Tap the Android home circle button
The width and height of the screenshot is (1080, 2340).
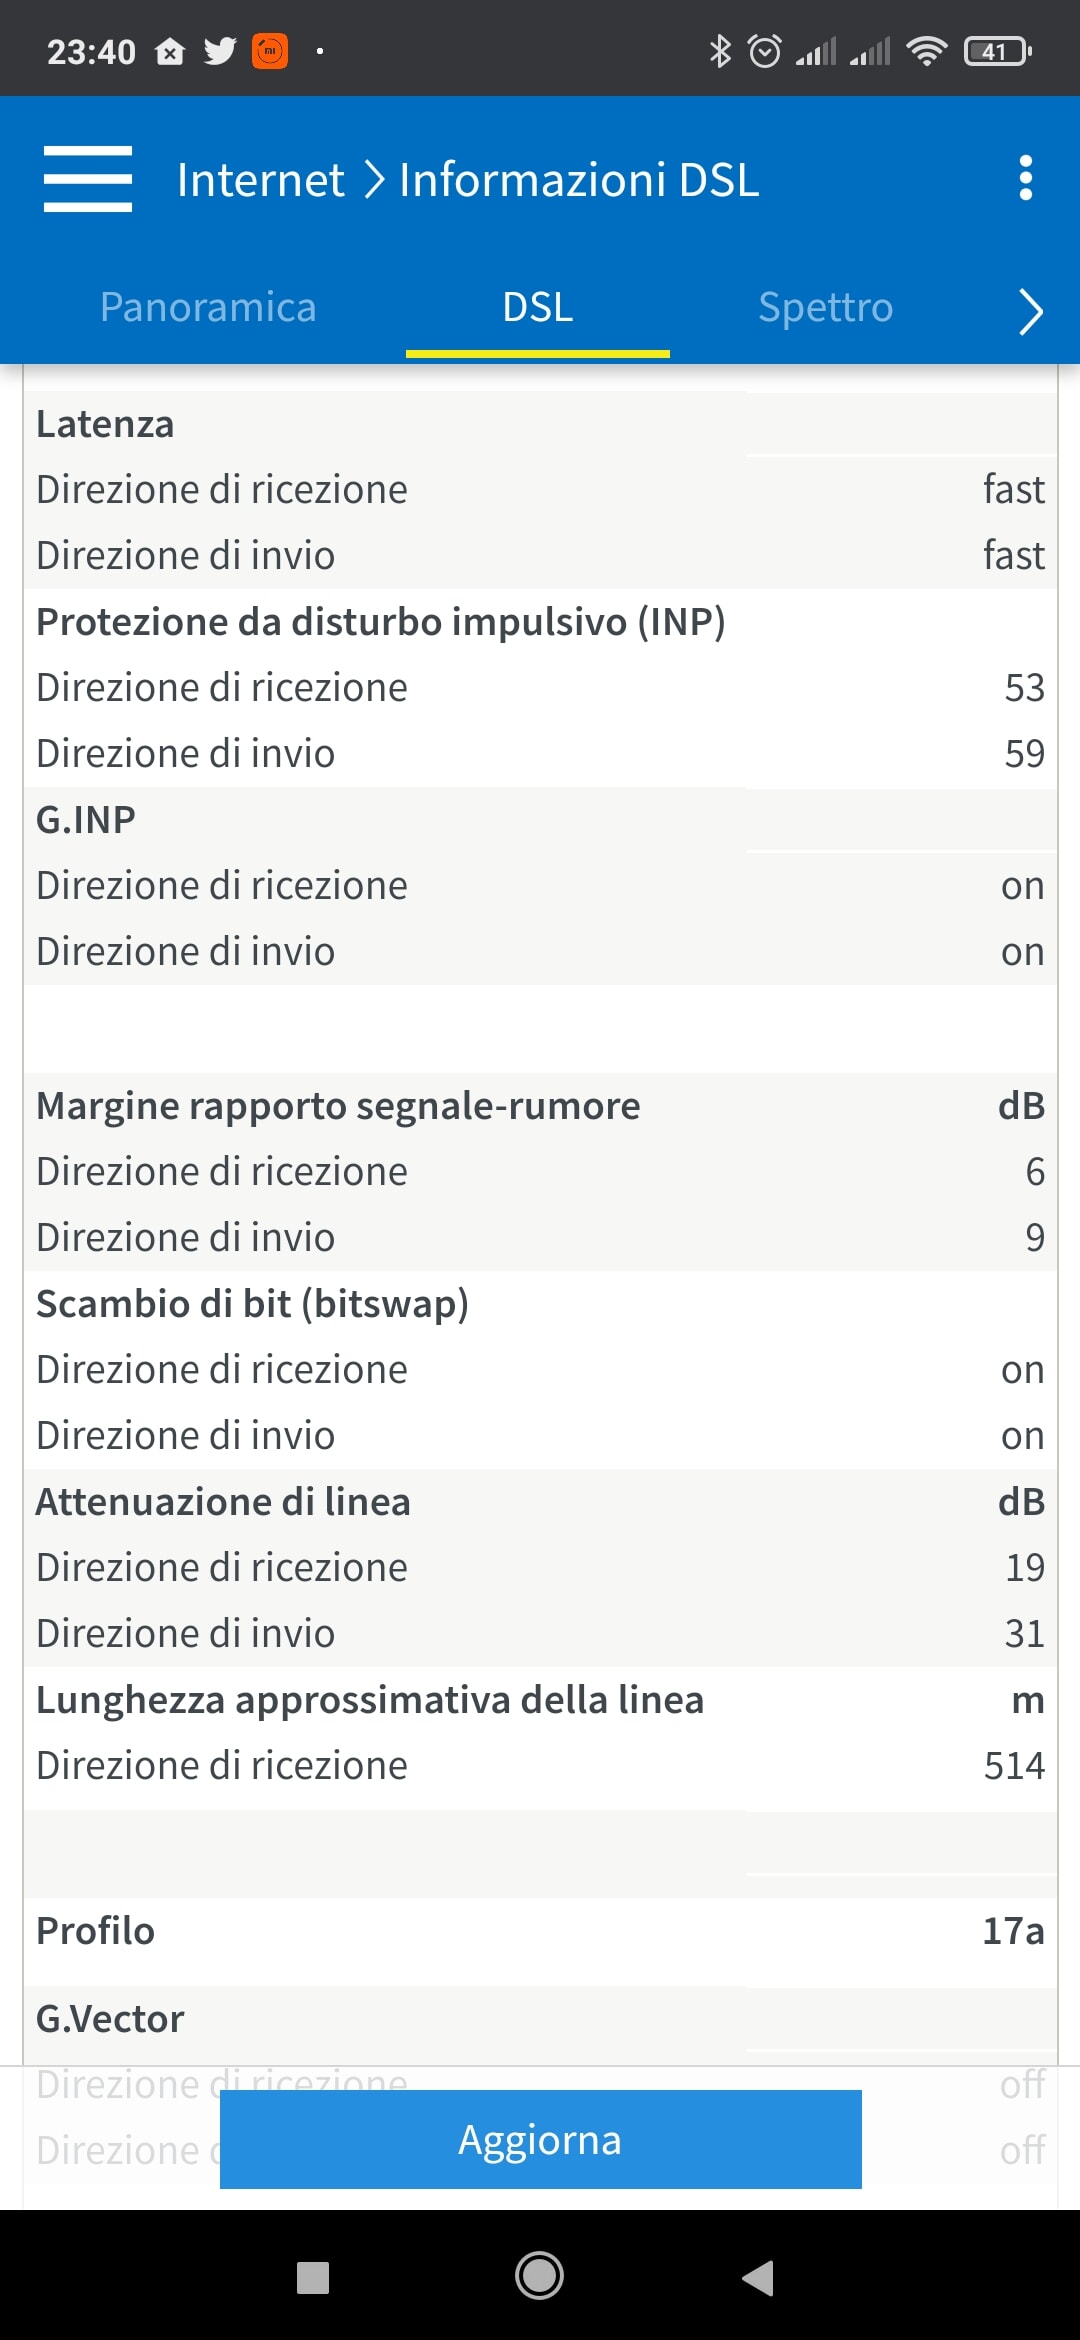click(x=540, y=2277)
